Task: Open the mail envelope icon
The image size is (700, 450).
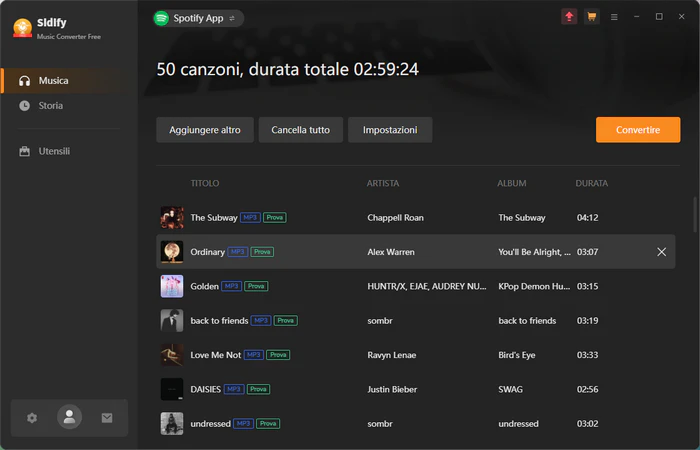Action: [107, 418]
